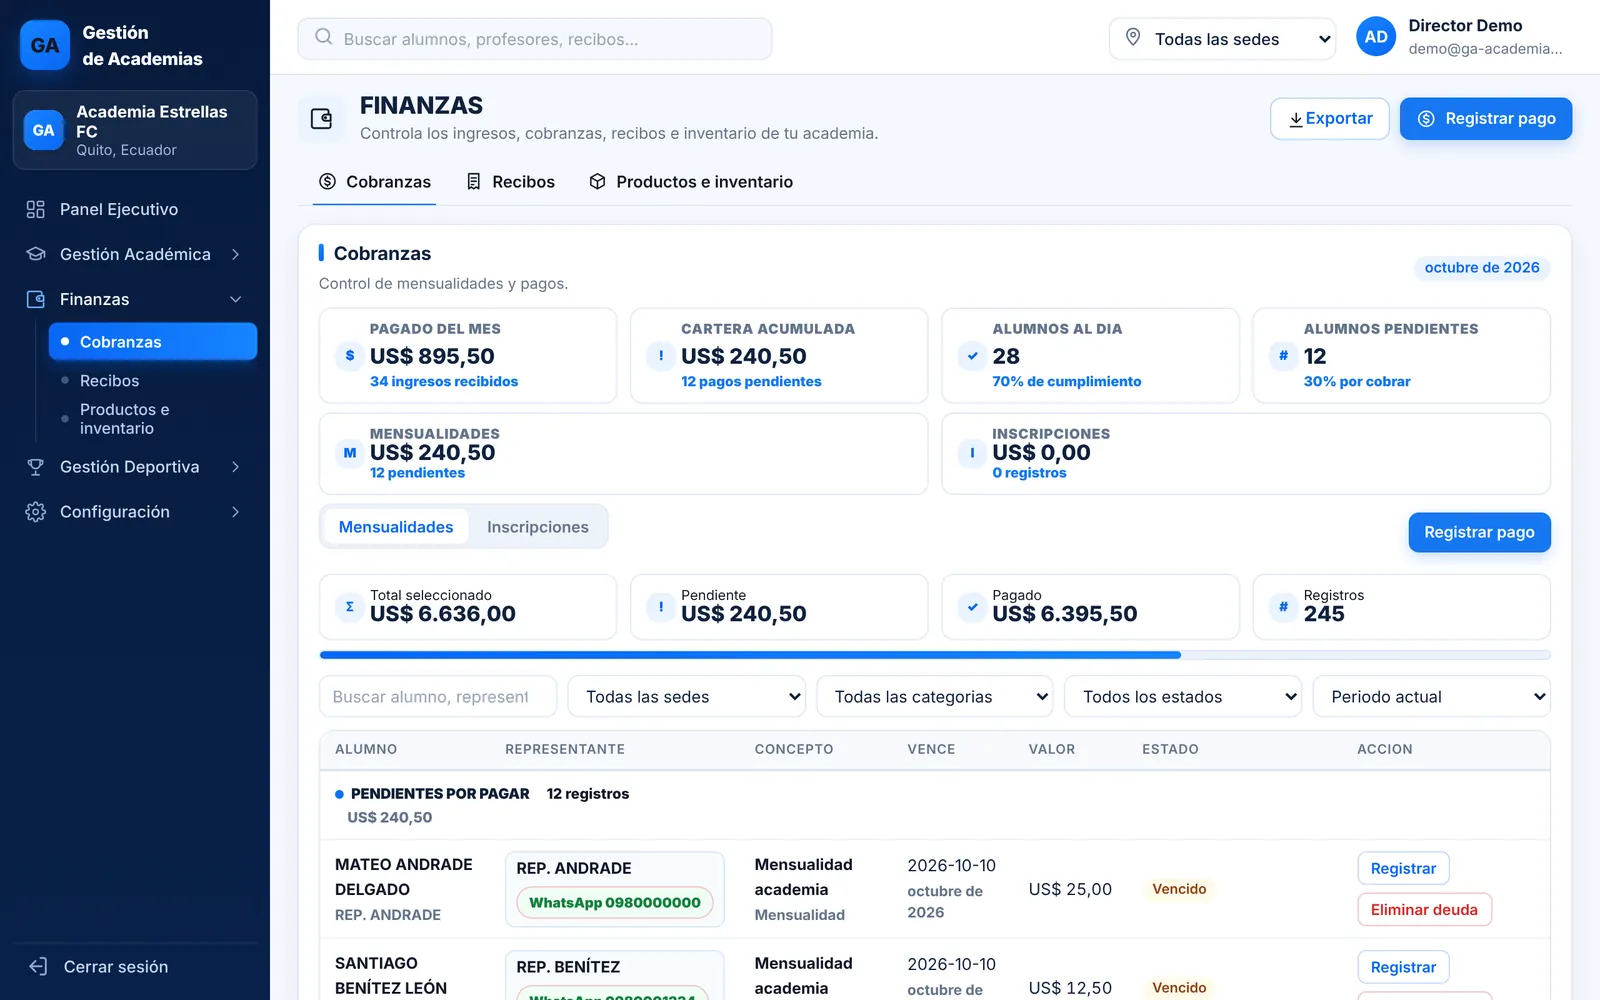
Task: Open the Todas las sedes dropdown in top bar
Action: pos(1222,39)
